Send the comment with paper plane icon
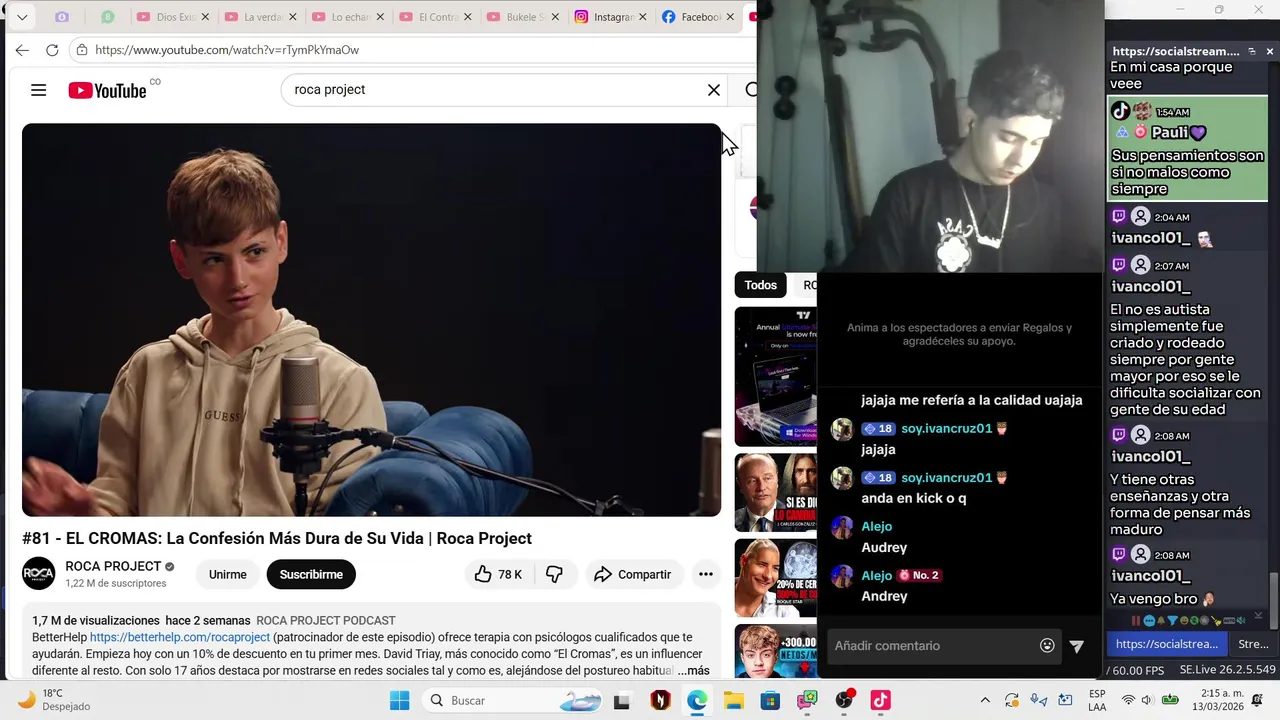1280x720 pixels. pyautogui.click(x=1076, y=646)
